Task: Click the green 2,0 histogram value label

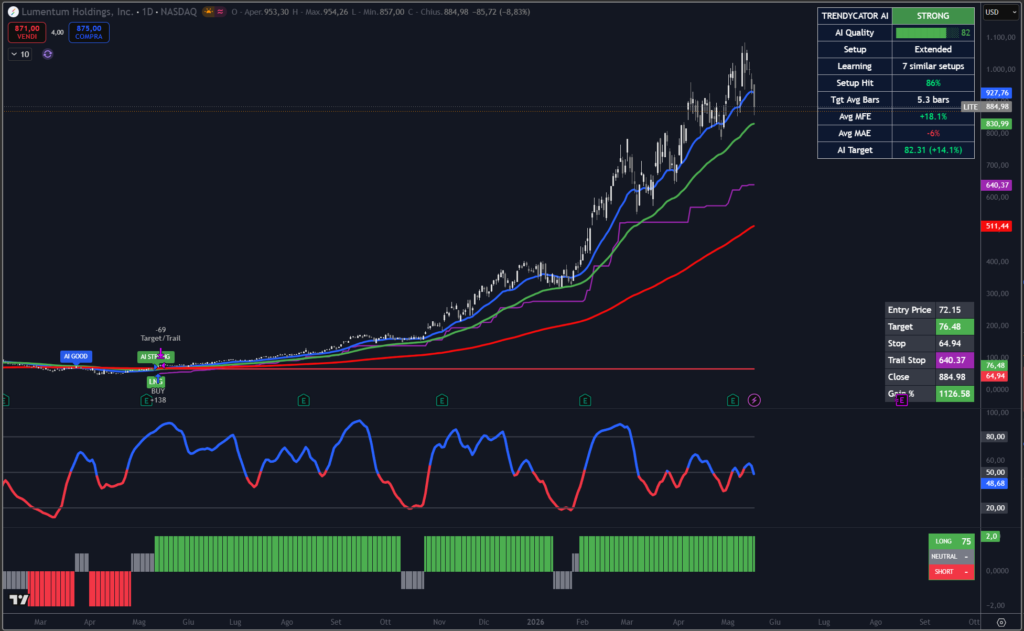Action: click(991, 536)
